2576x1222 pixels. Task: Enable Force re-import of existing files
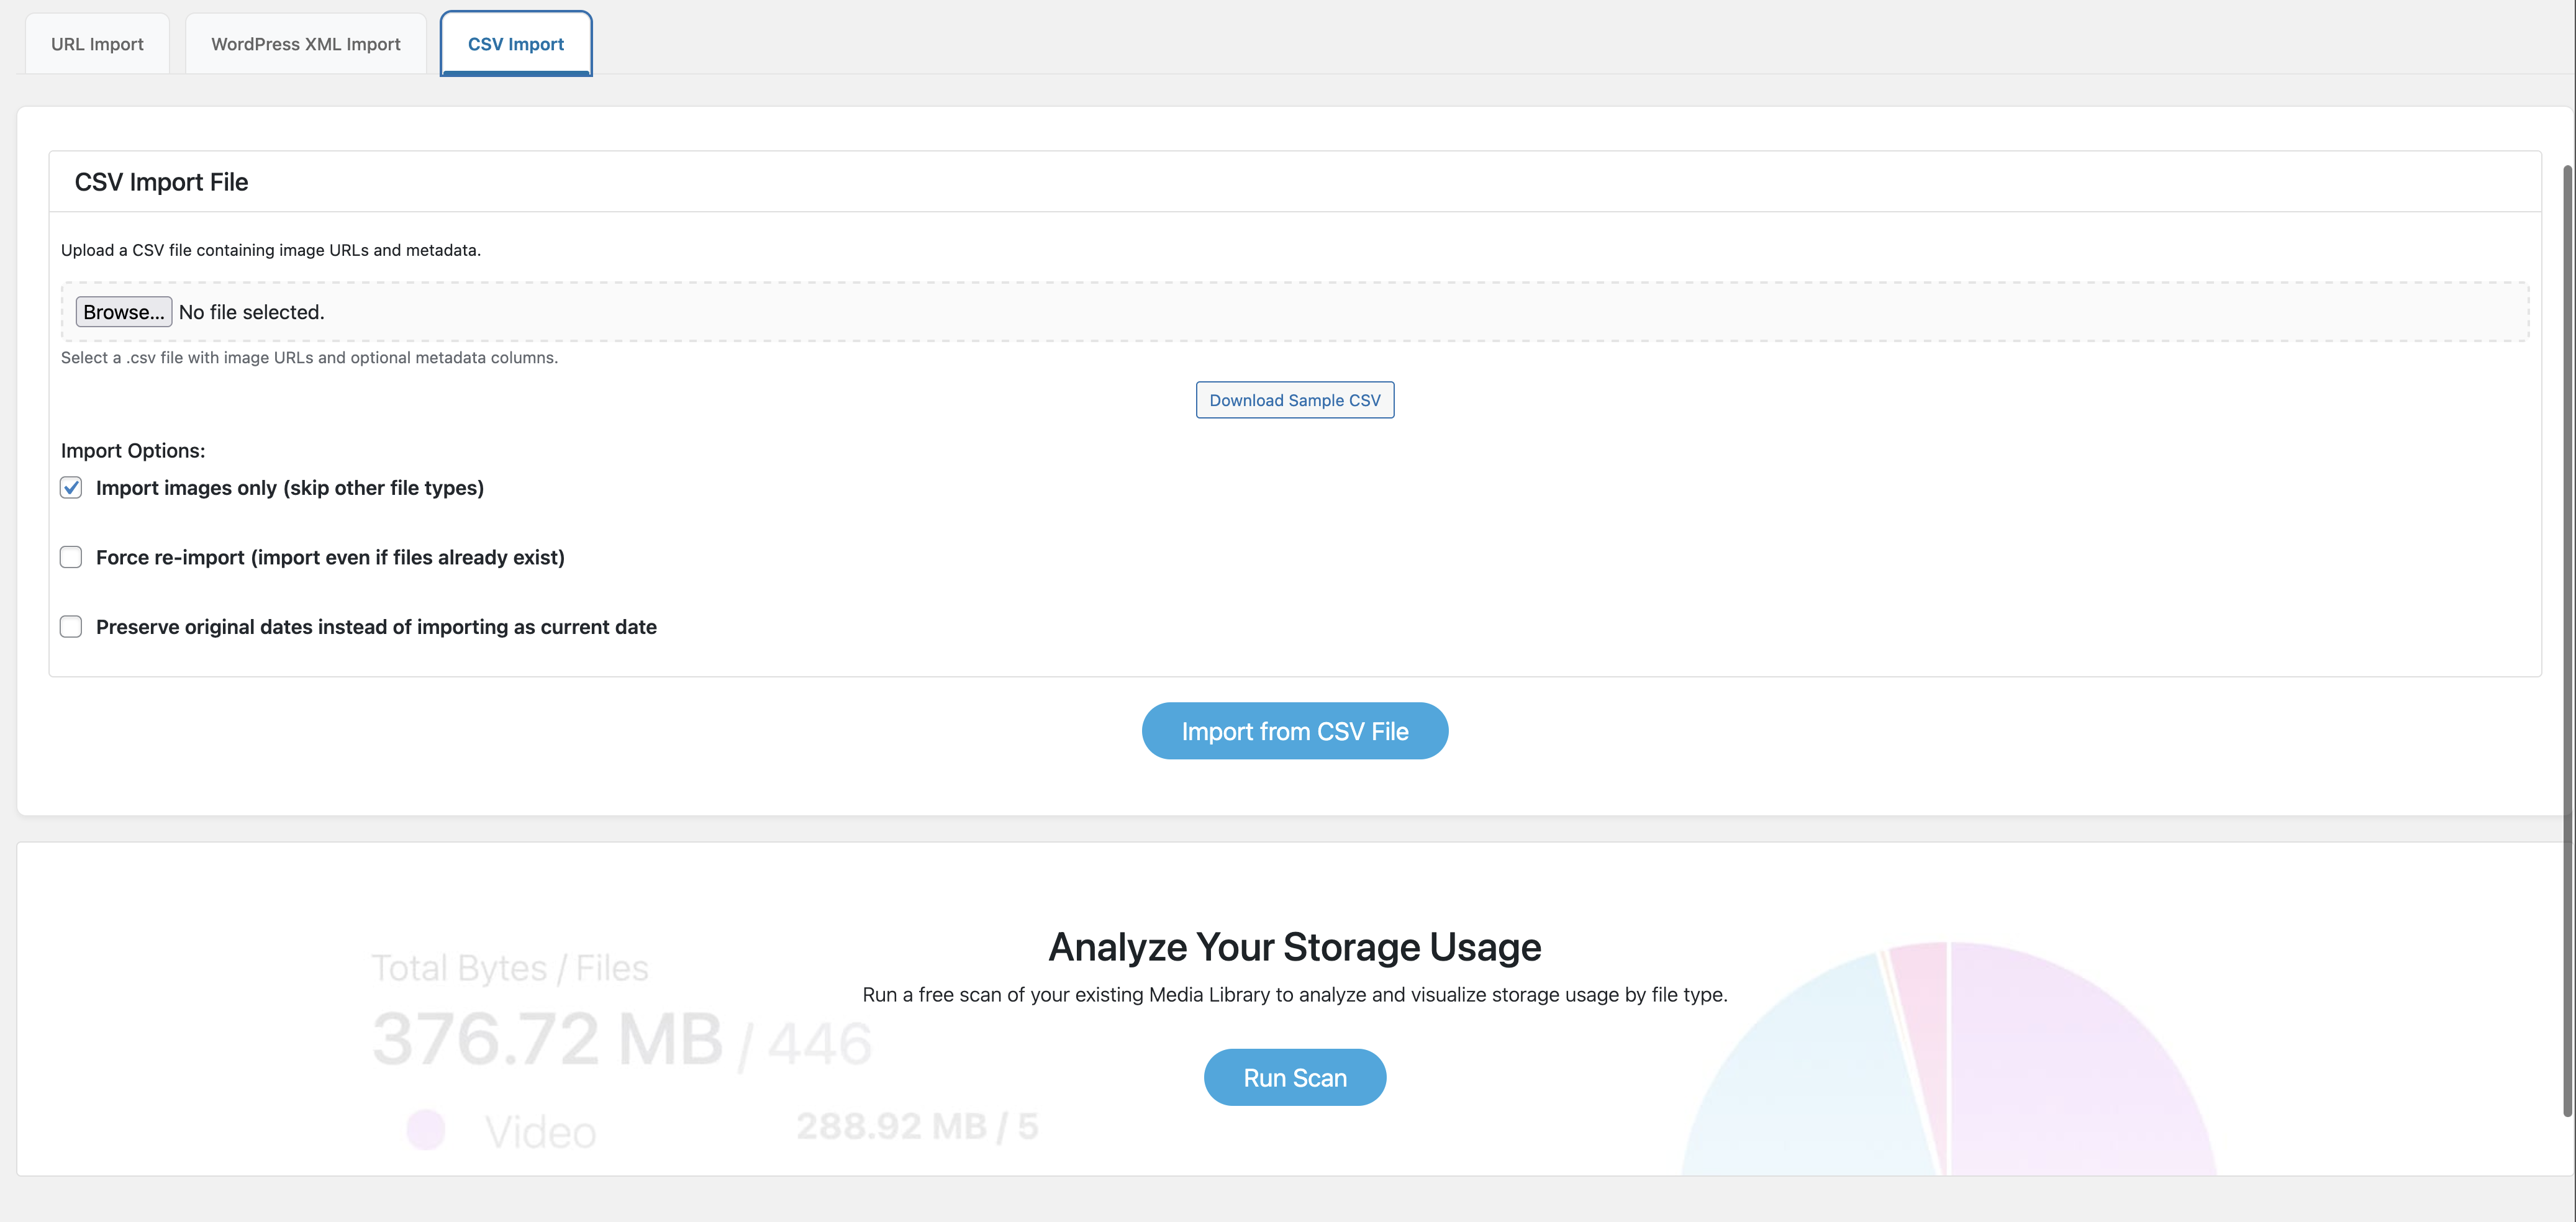point(70,557)
